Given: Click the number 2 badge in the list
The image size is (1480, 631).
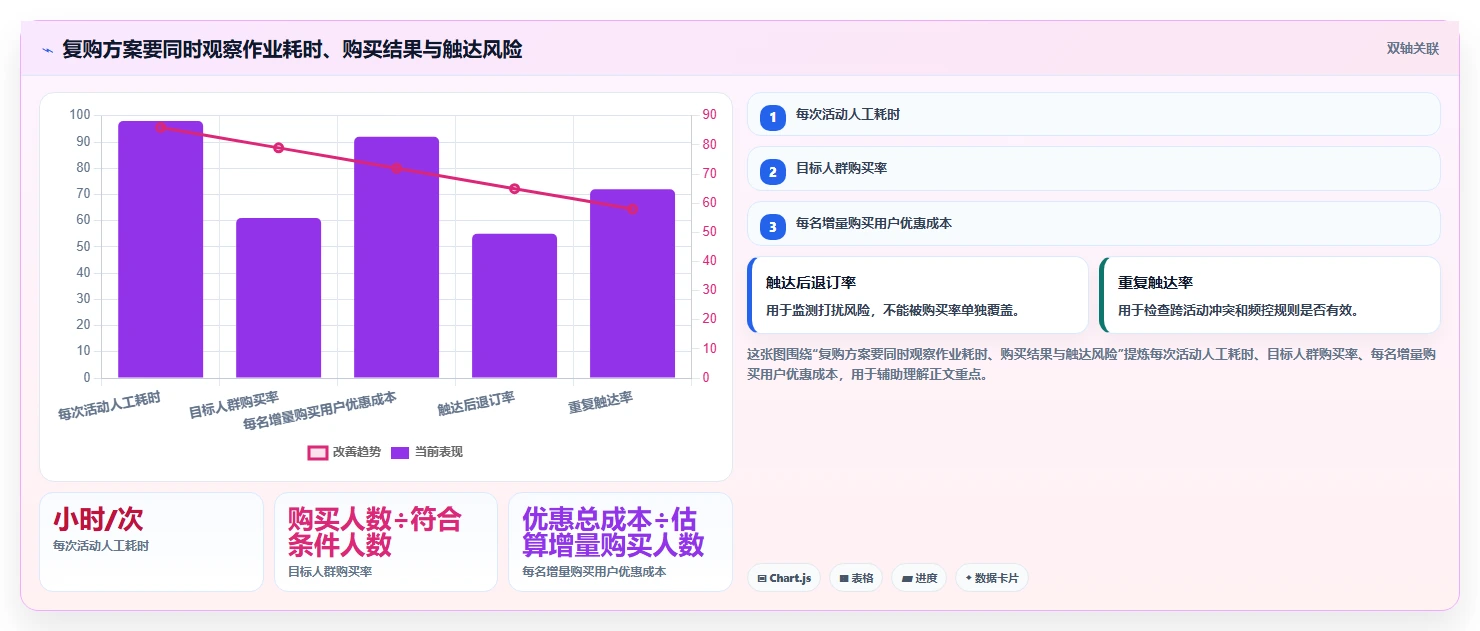Looking at the screenshot, I should (772, 171).
